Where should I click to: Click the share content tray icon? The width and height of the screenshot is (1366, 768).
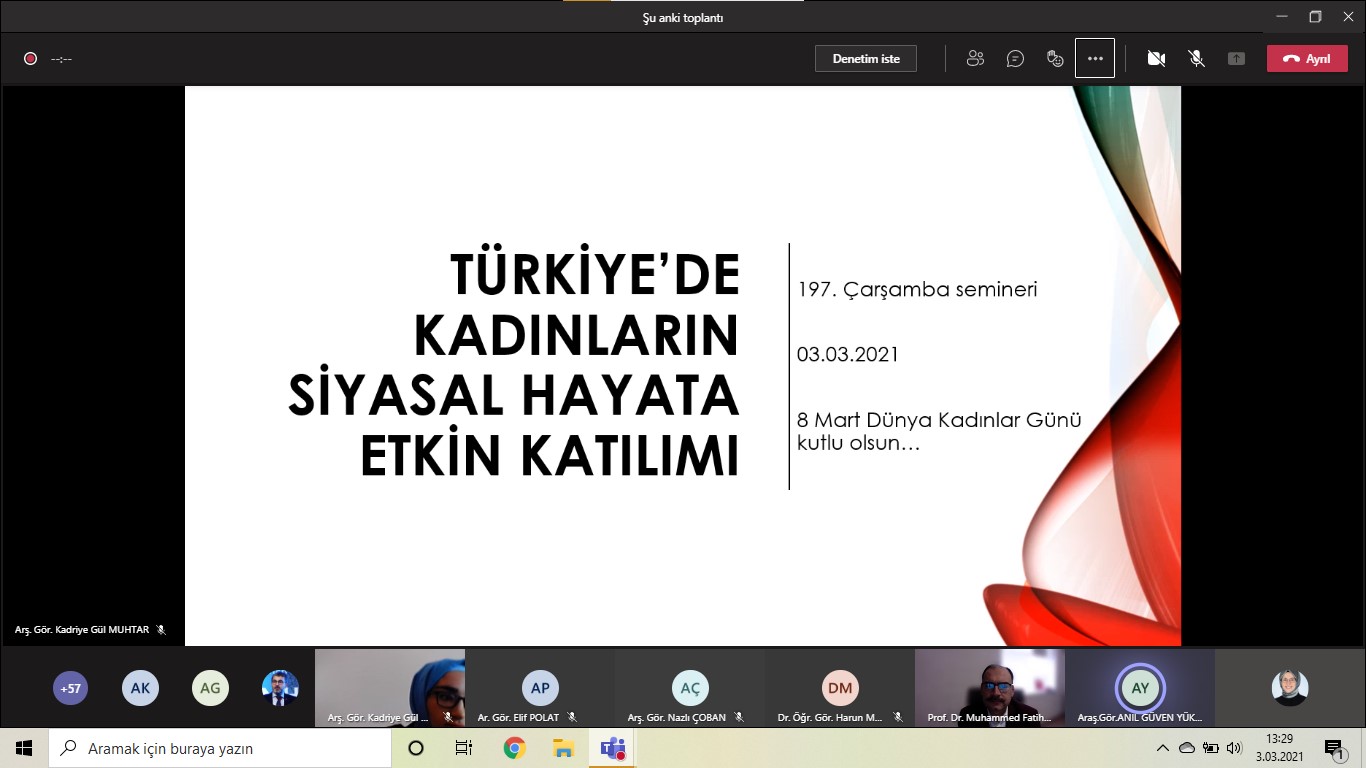point(1236,59)
